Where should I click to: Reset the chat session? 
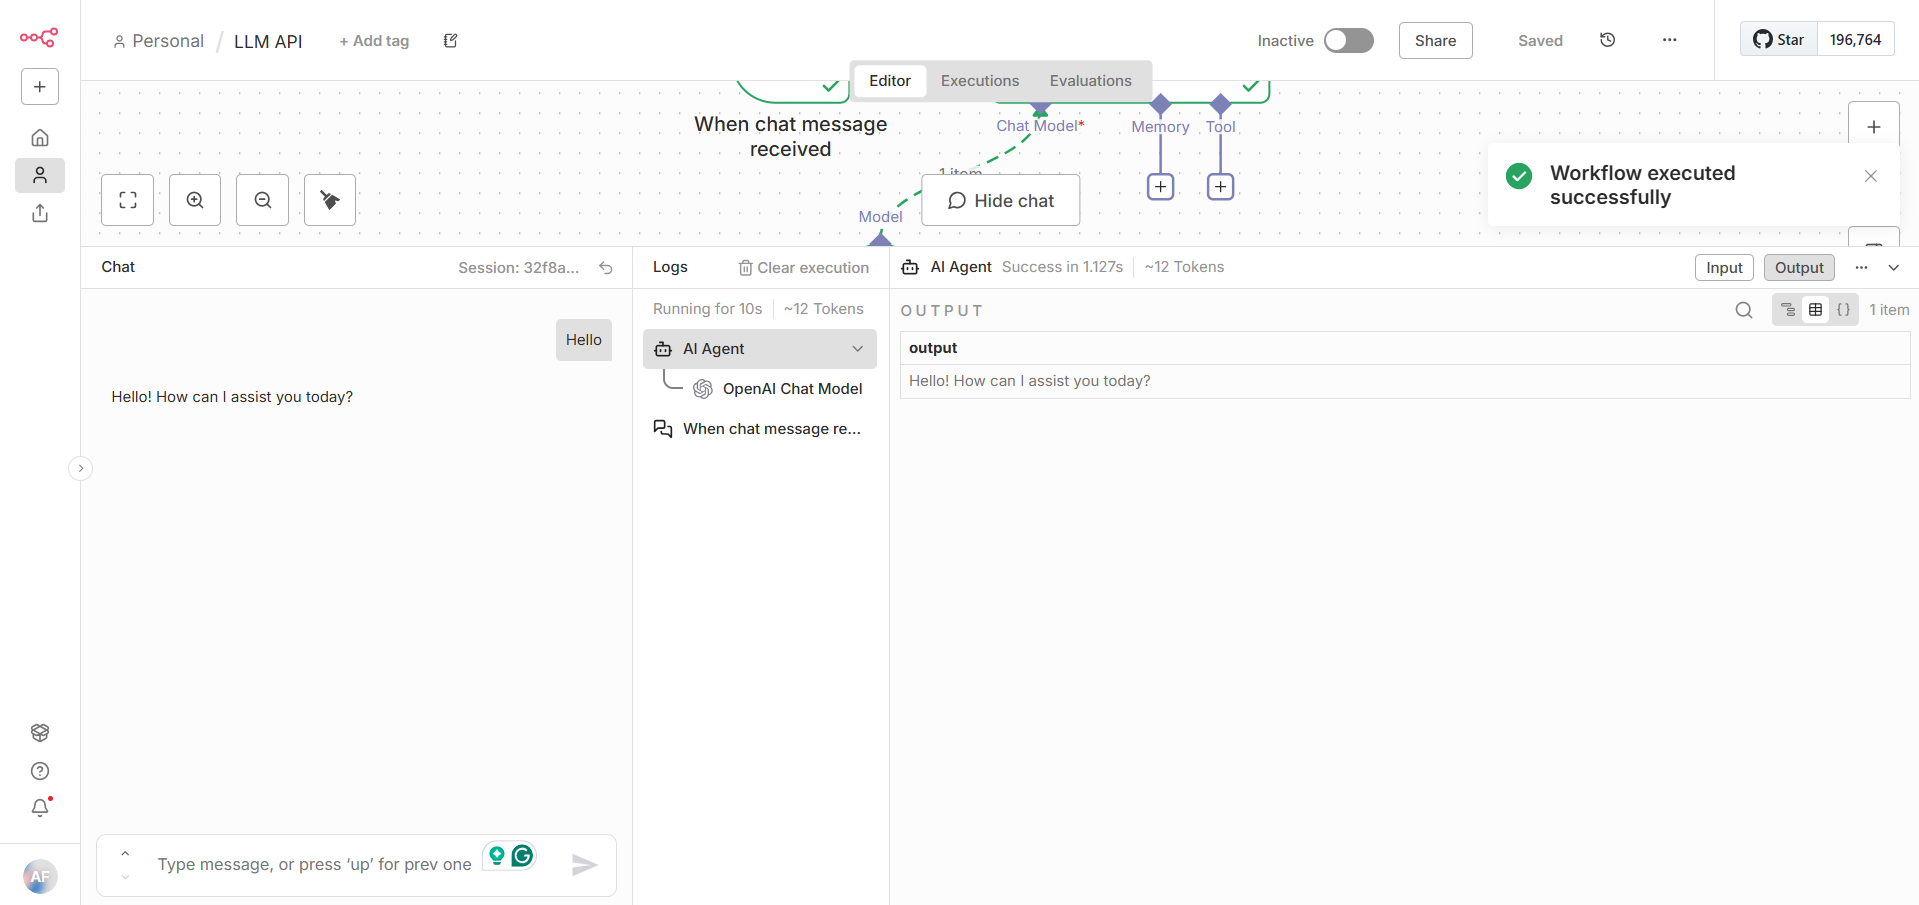(606, 268)
